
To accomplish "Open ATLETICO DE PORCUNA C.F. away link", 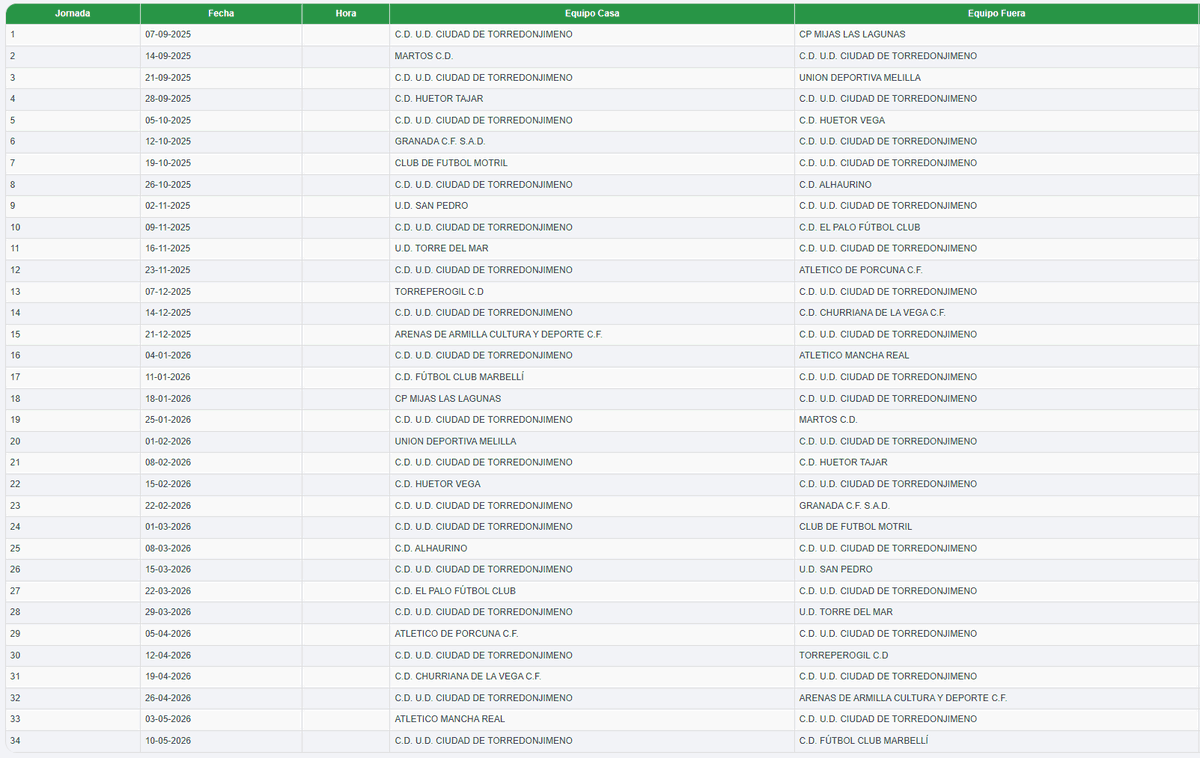I will tap(868, 269).
